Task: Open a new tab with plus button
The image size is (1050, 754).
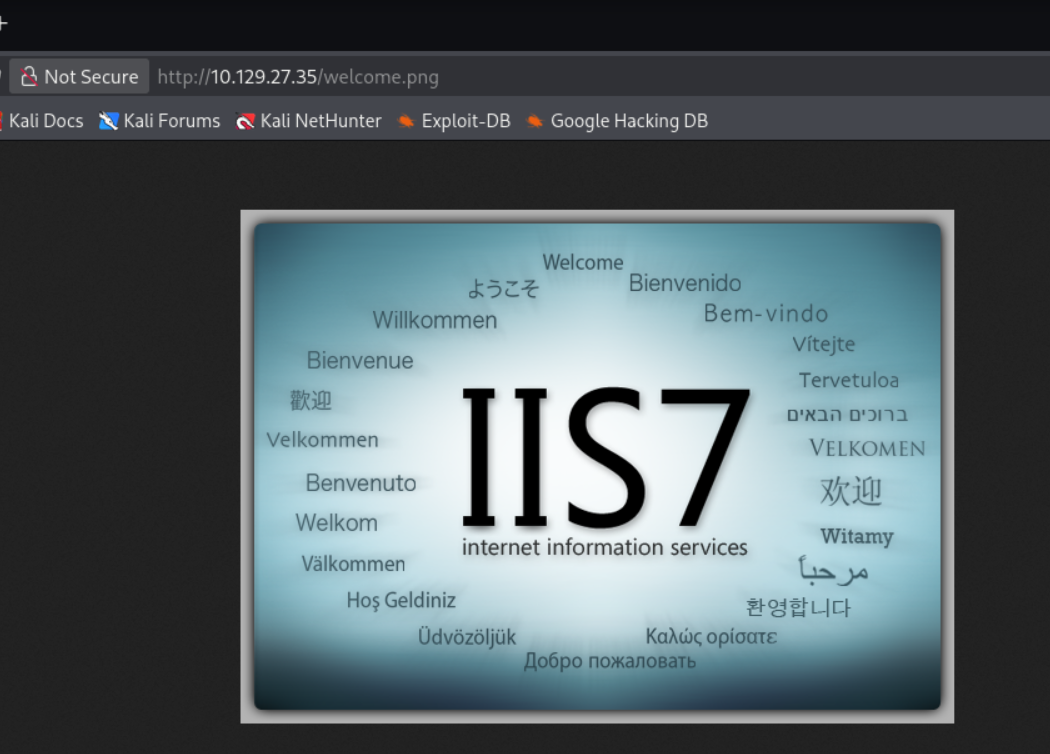Action: point(3,24)
